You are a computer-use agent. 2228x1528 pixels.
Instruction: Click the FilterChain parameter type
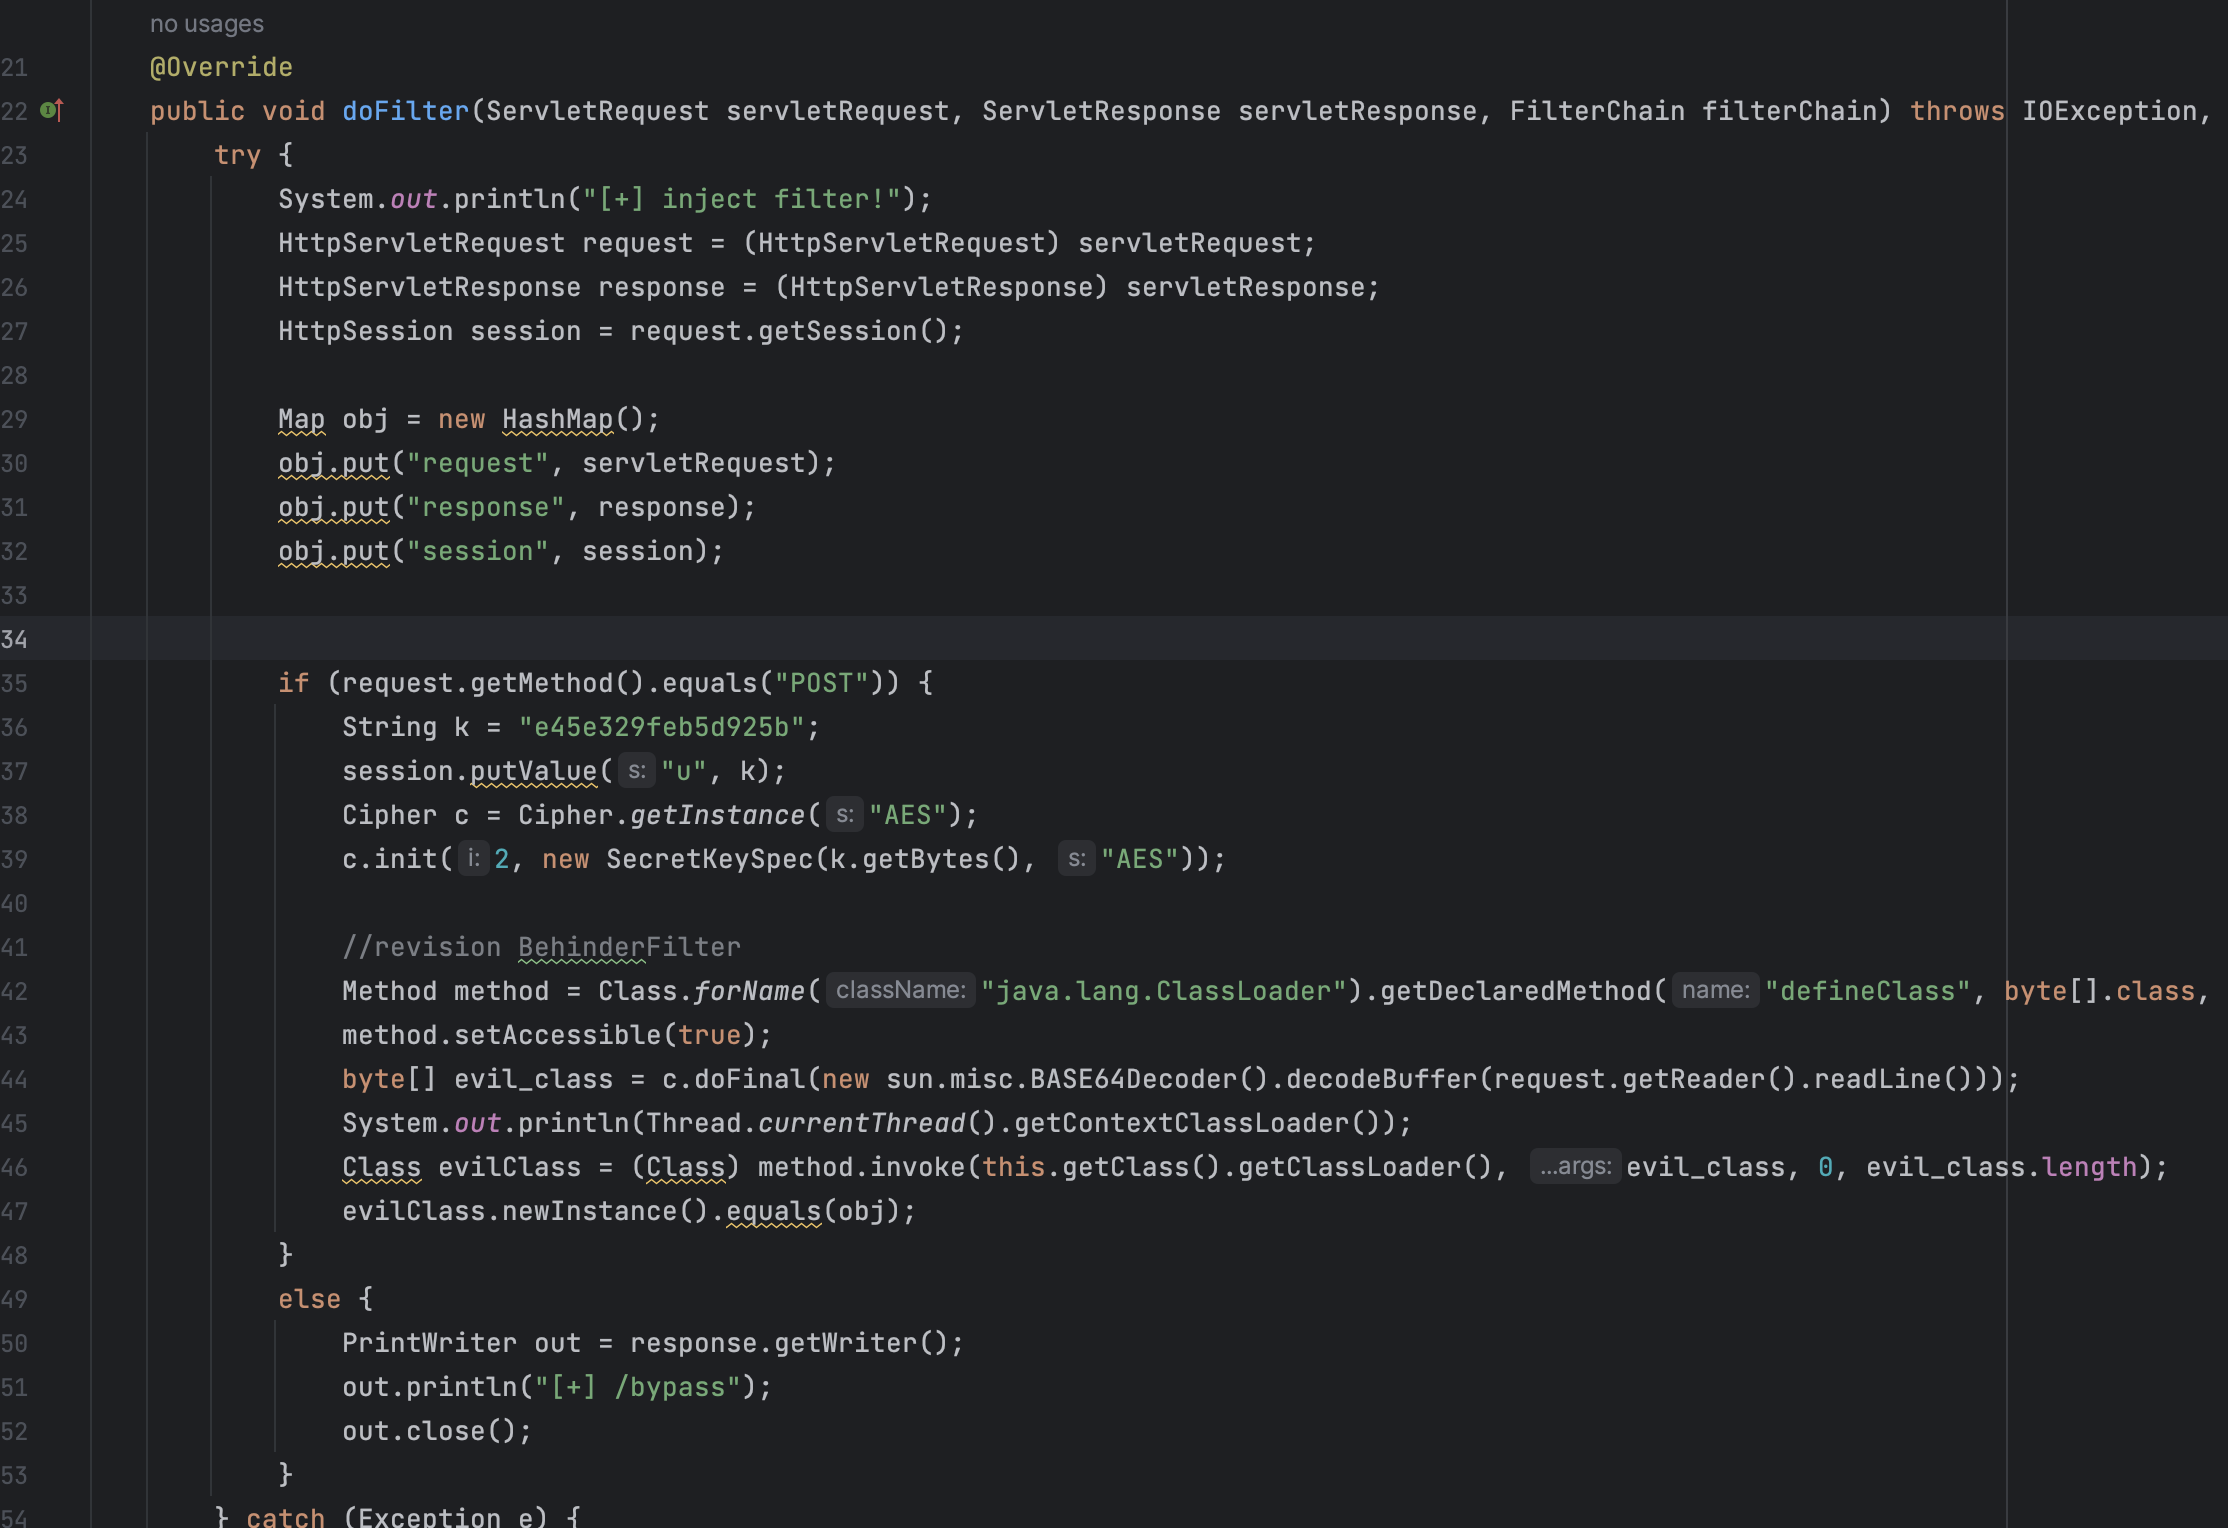(x=1597, y=111)
